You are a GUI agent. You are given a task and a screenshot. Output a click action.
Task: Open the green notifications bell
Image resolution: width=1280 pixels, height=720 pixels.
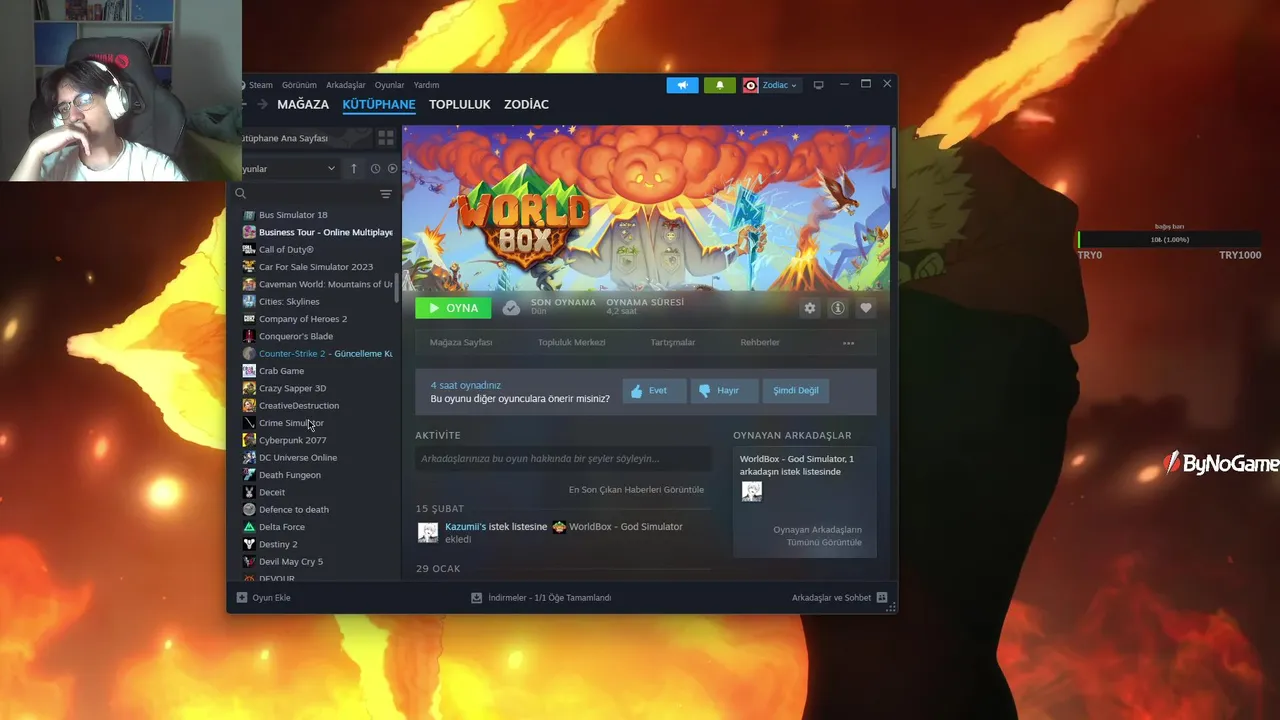[x=720, y=85]
